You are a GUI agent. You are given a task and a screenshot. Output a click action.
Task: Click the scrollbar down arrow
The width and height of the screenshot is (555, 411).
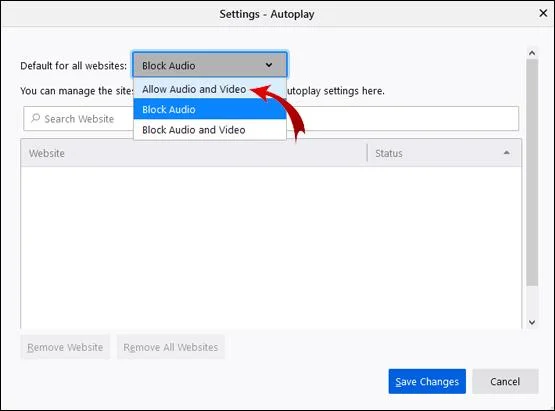[532, 322]
